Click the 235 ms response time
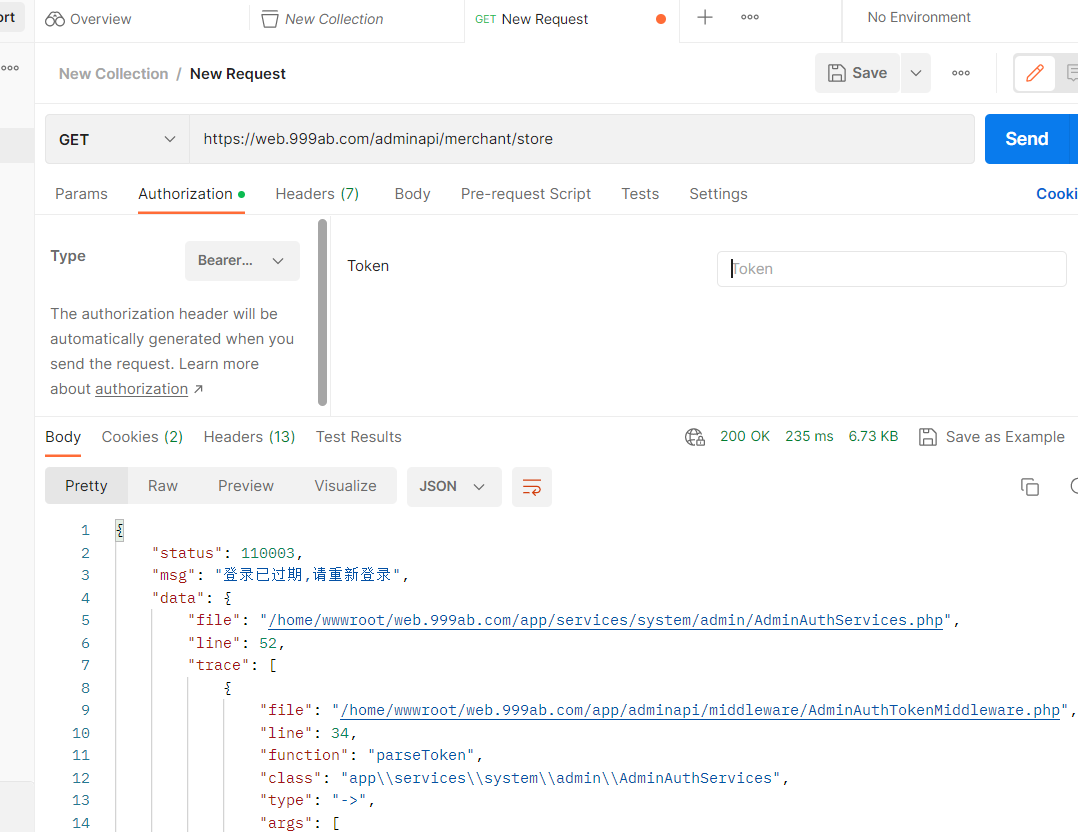Image resolution: width=1078 pixels, height=832 pixels. [x=808, y=436]
